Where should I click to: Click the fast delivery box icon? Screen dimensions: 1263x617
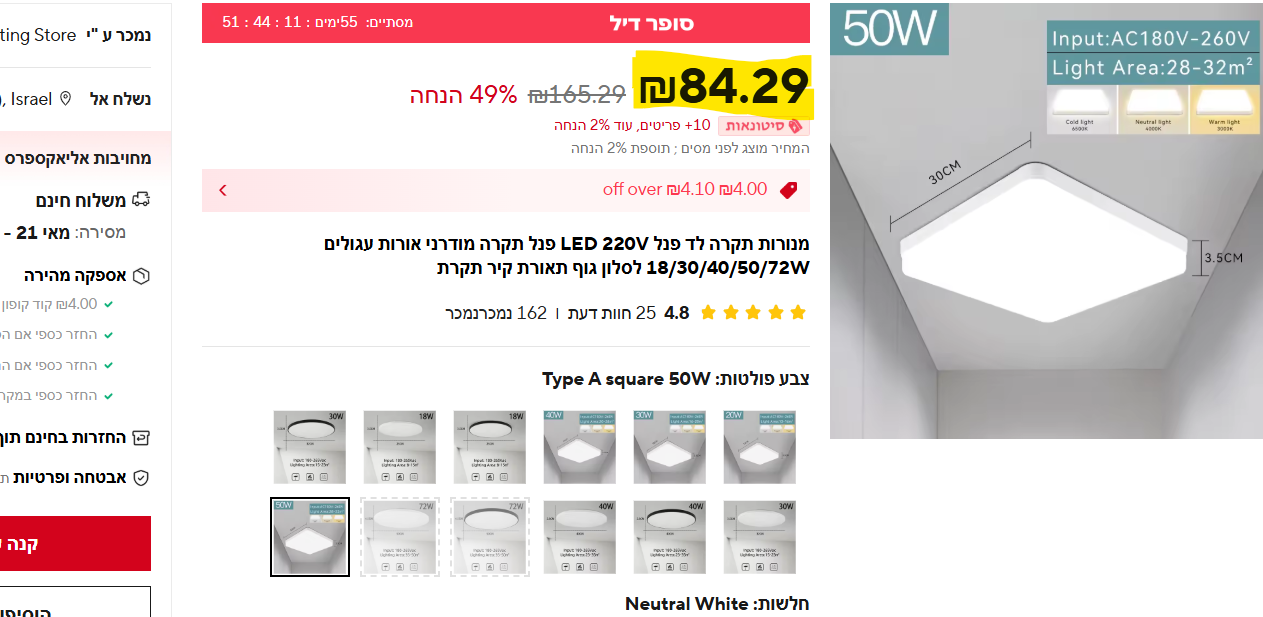tap(141, 276)
